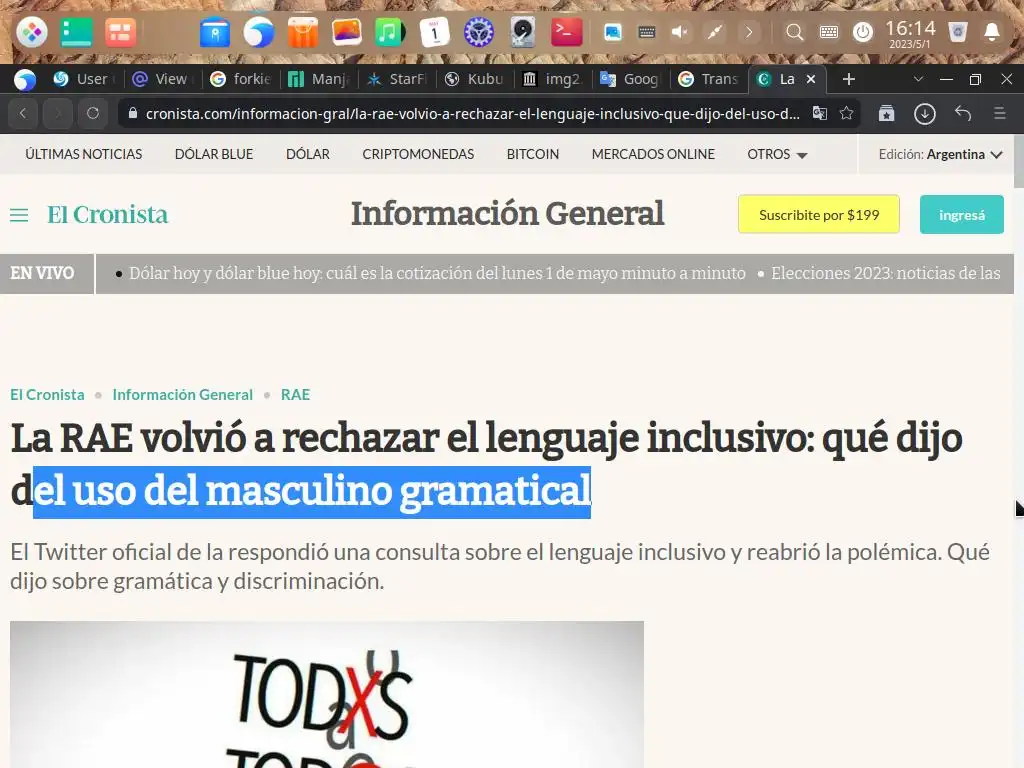The image size is (1024, 768).
Task: Open El Cronista breadcrumb link
Action: [47, 394]
